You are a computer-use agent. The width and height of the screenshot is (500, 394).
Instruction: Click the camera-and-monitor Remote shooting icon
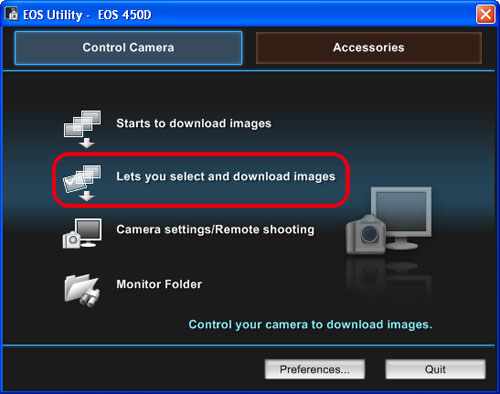(x=82, y=233)
